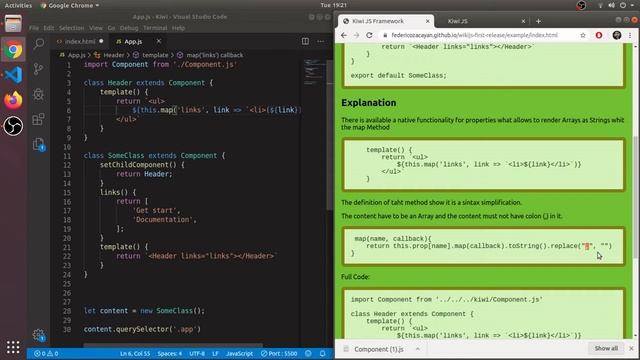Change Spaces: 4 indentation setting

point(169,353)
